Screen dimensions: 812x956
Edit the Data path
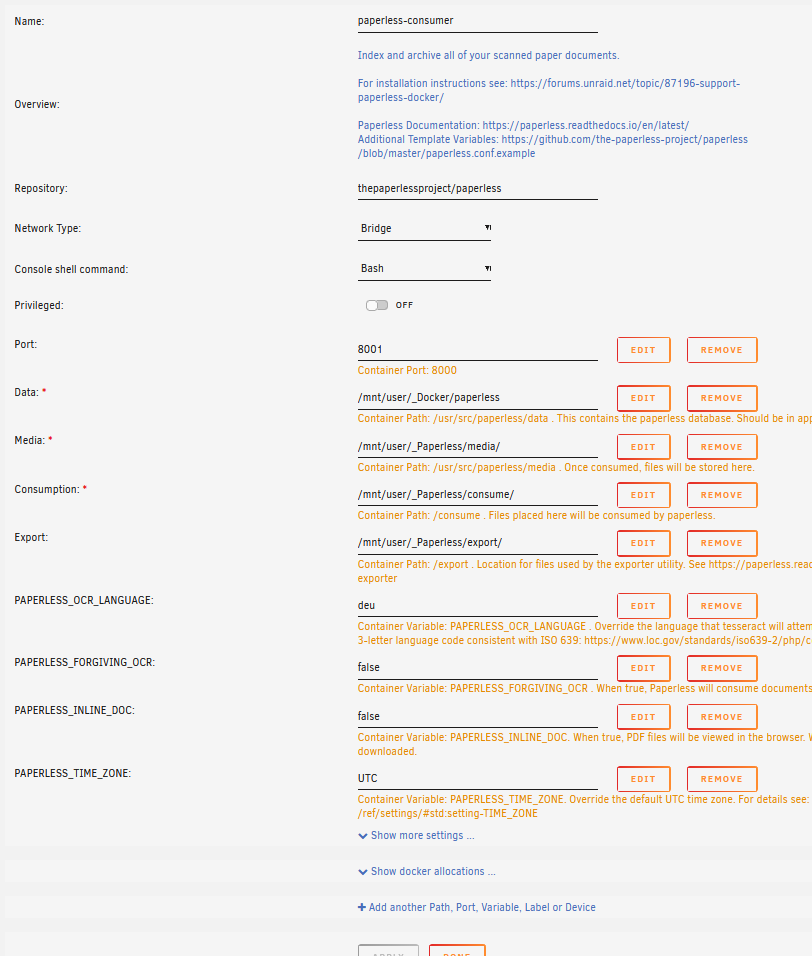click(x=643, y=398)
